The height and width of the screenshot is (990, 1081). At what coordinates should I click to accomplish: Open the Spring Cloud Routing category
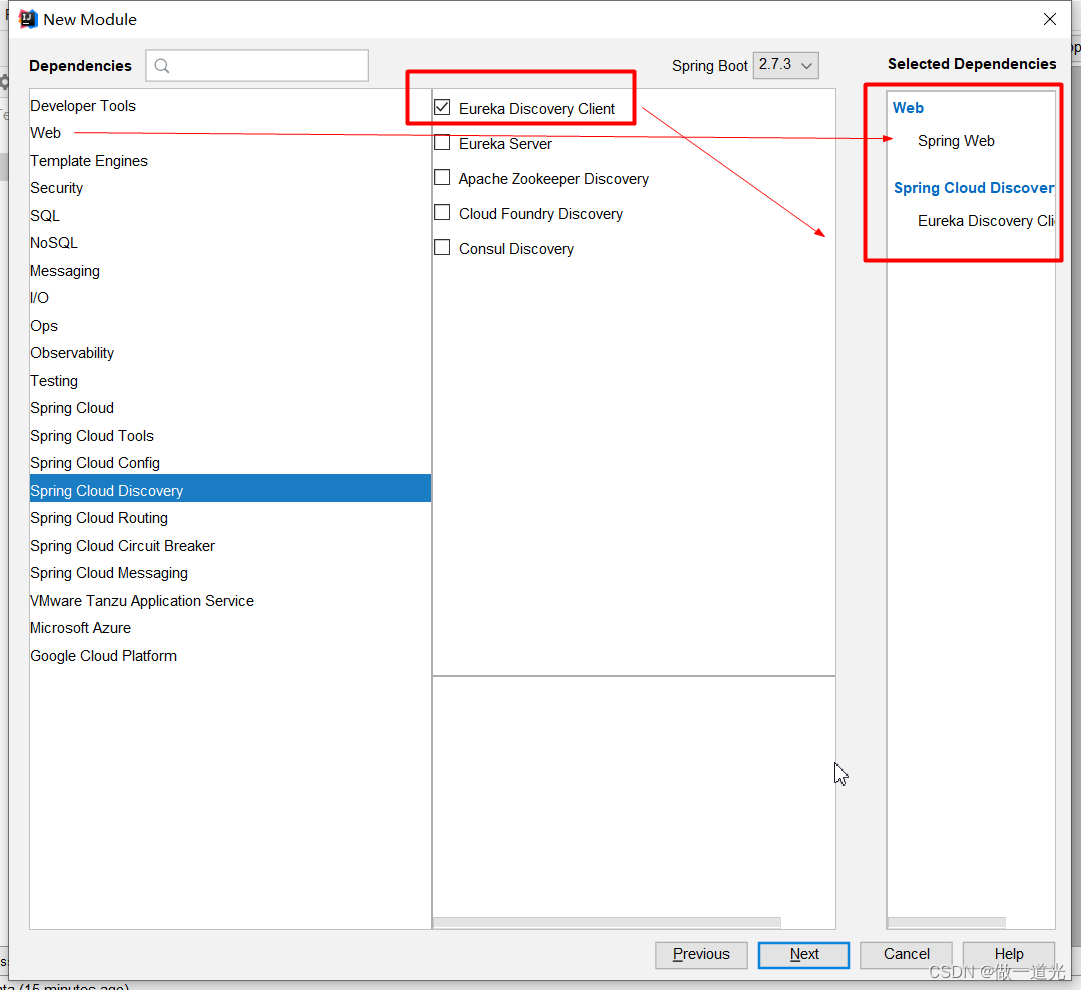[230, 518]
